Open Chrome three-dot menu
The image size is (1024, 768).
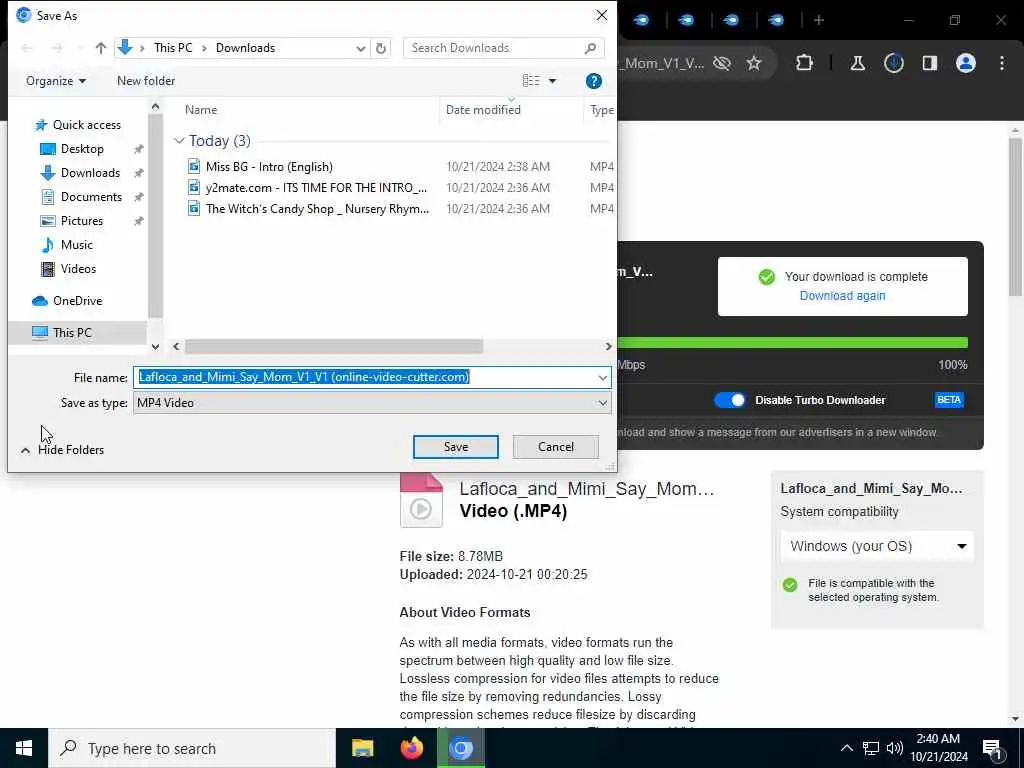1002,63
